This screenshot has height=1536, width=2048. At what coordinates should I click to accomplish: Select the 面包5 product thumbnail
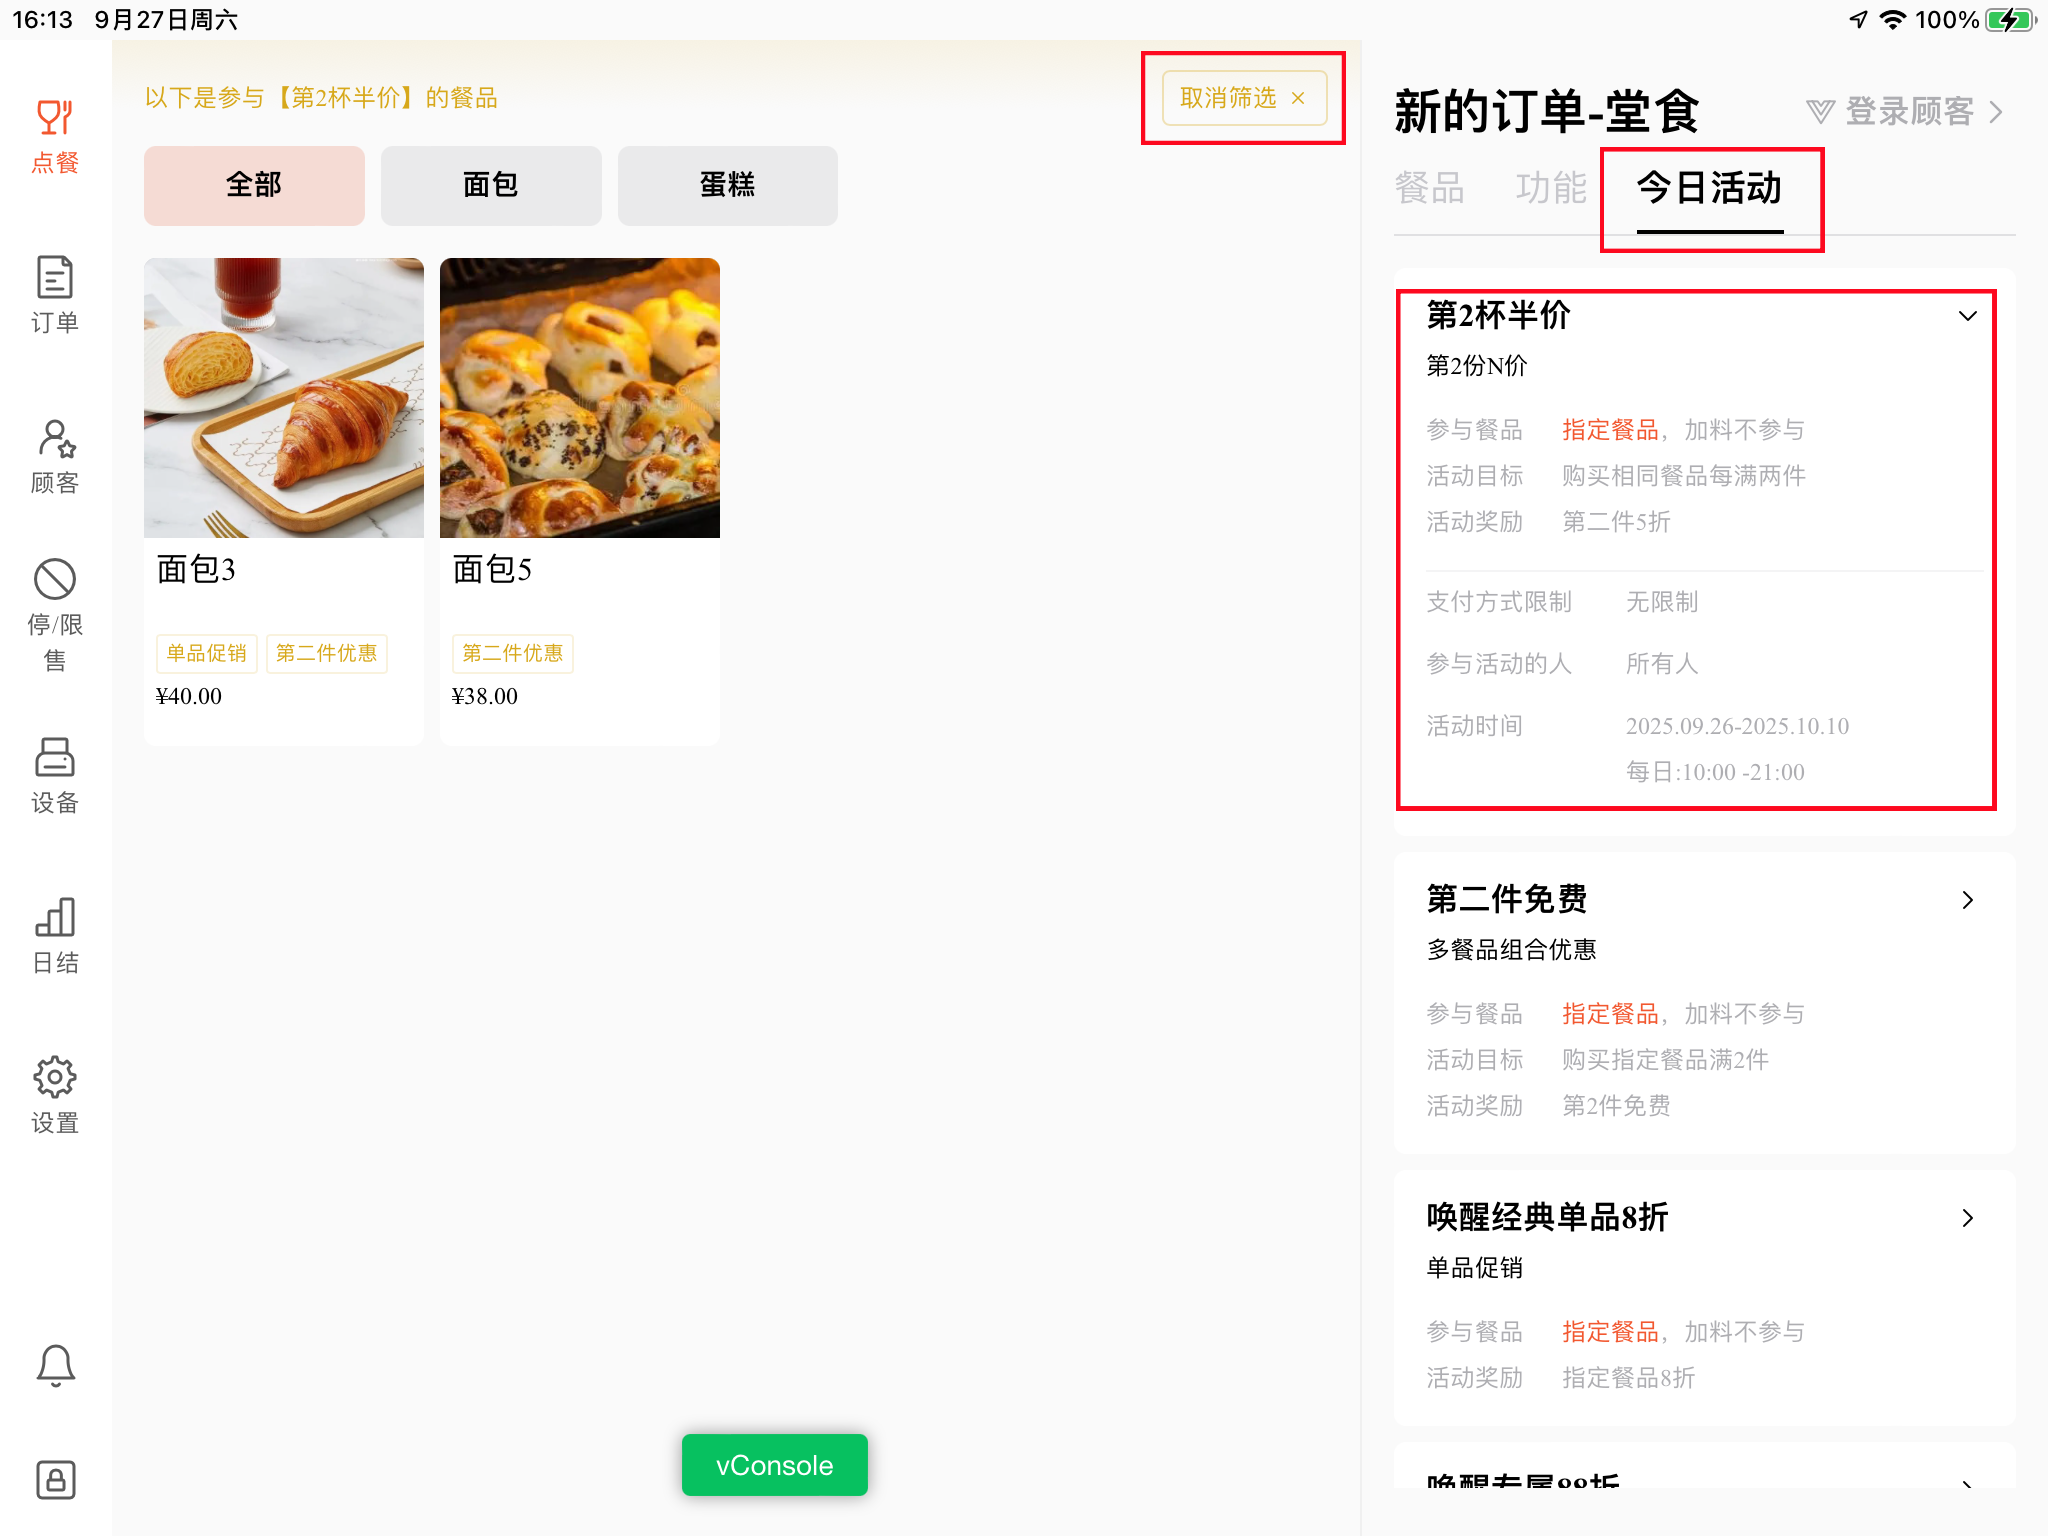pos(580,398)
